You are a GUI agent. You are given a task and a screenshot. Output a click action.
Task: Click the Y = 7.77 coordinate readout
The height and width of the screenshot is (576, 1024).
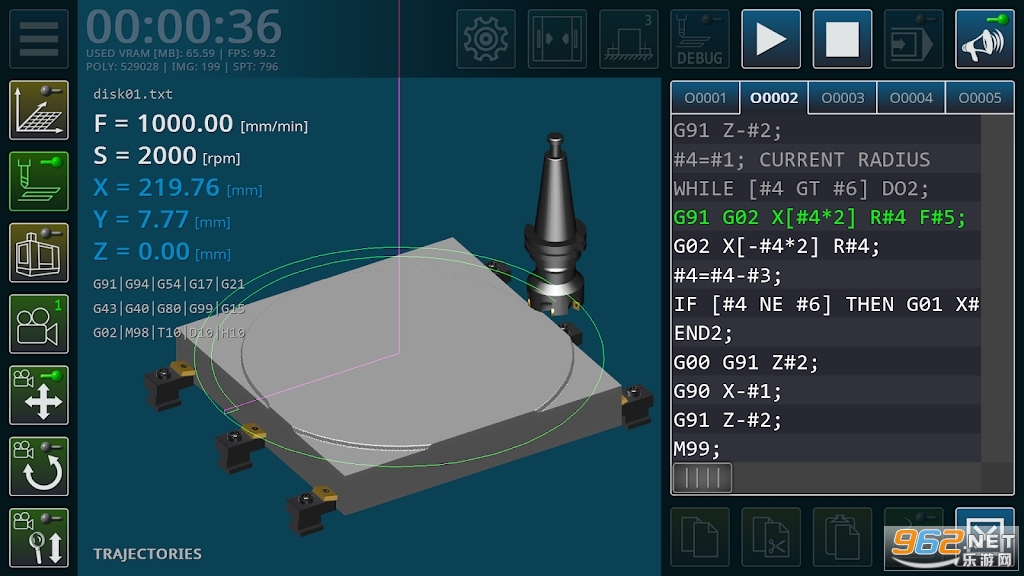pyautogui.click(x=161, y=219)
